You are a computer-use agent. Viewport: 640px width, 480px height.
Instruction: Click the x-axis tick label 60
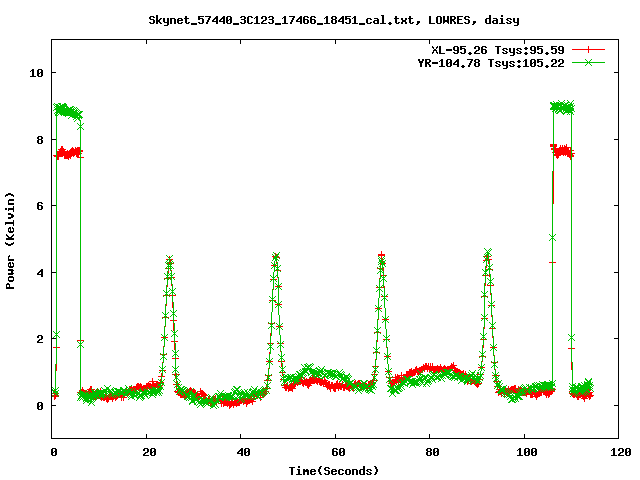pos(338,452)
